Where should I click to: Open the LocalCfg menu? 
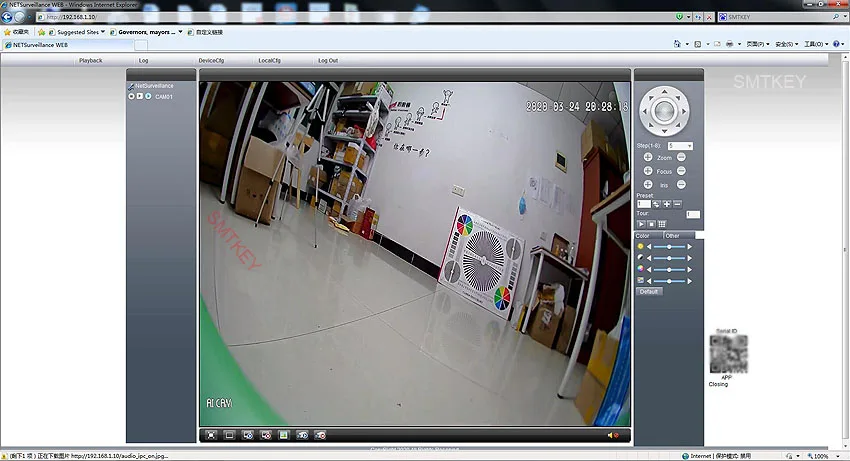coord(269,60)
